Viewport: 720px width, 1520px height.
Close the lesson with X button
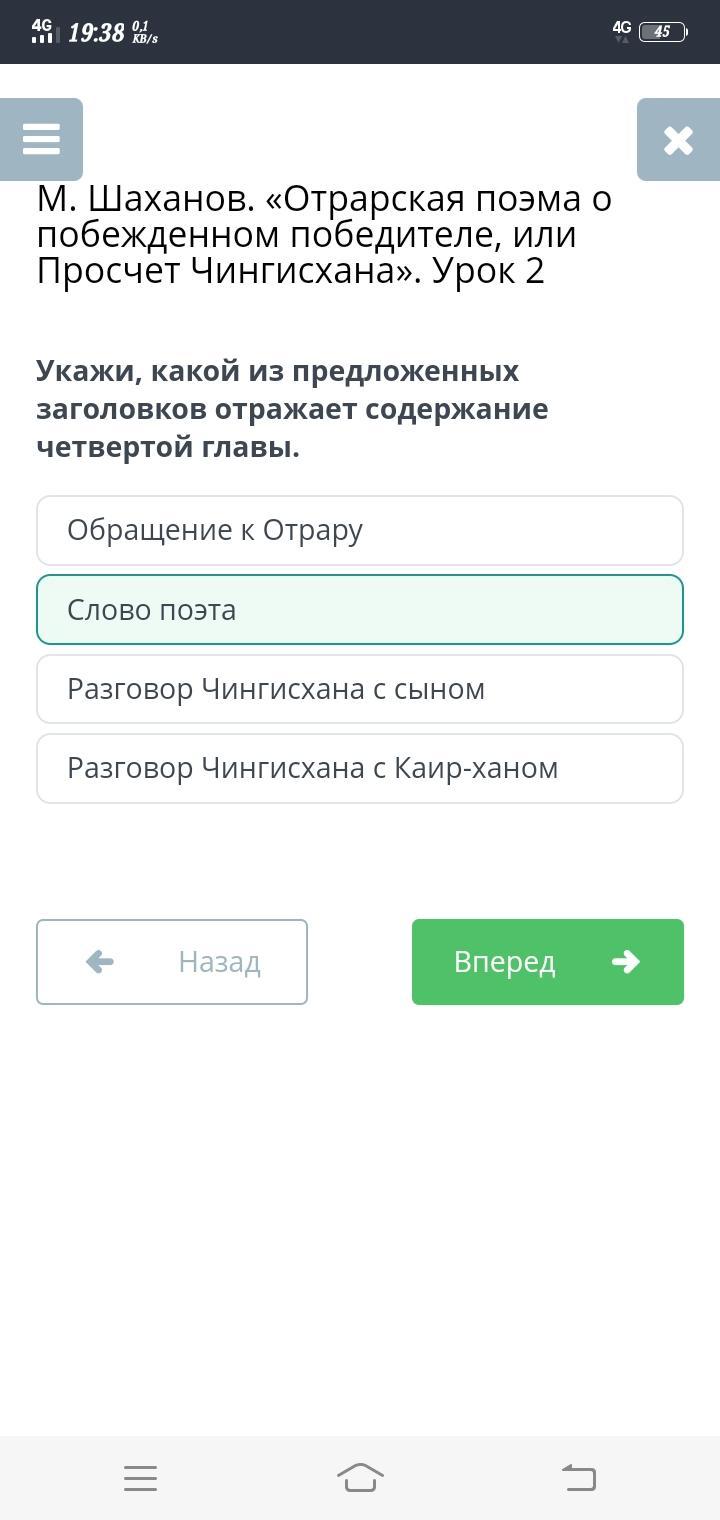678,140
